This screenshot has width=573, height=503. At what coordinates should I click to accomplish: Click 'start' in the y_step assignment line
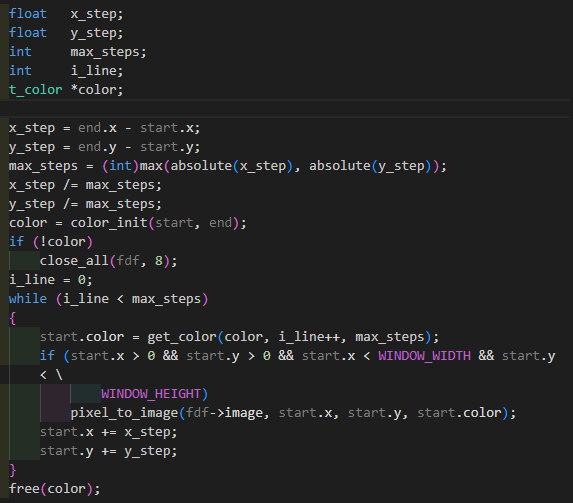[x=159, y=147]
